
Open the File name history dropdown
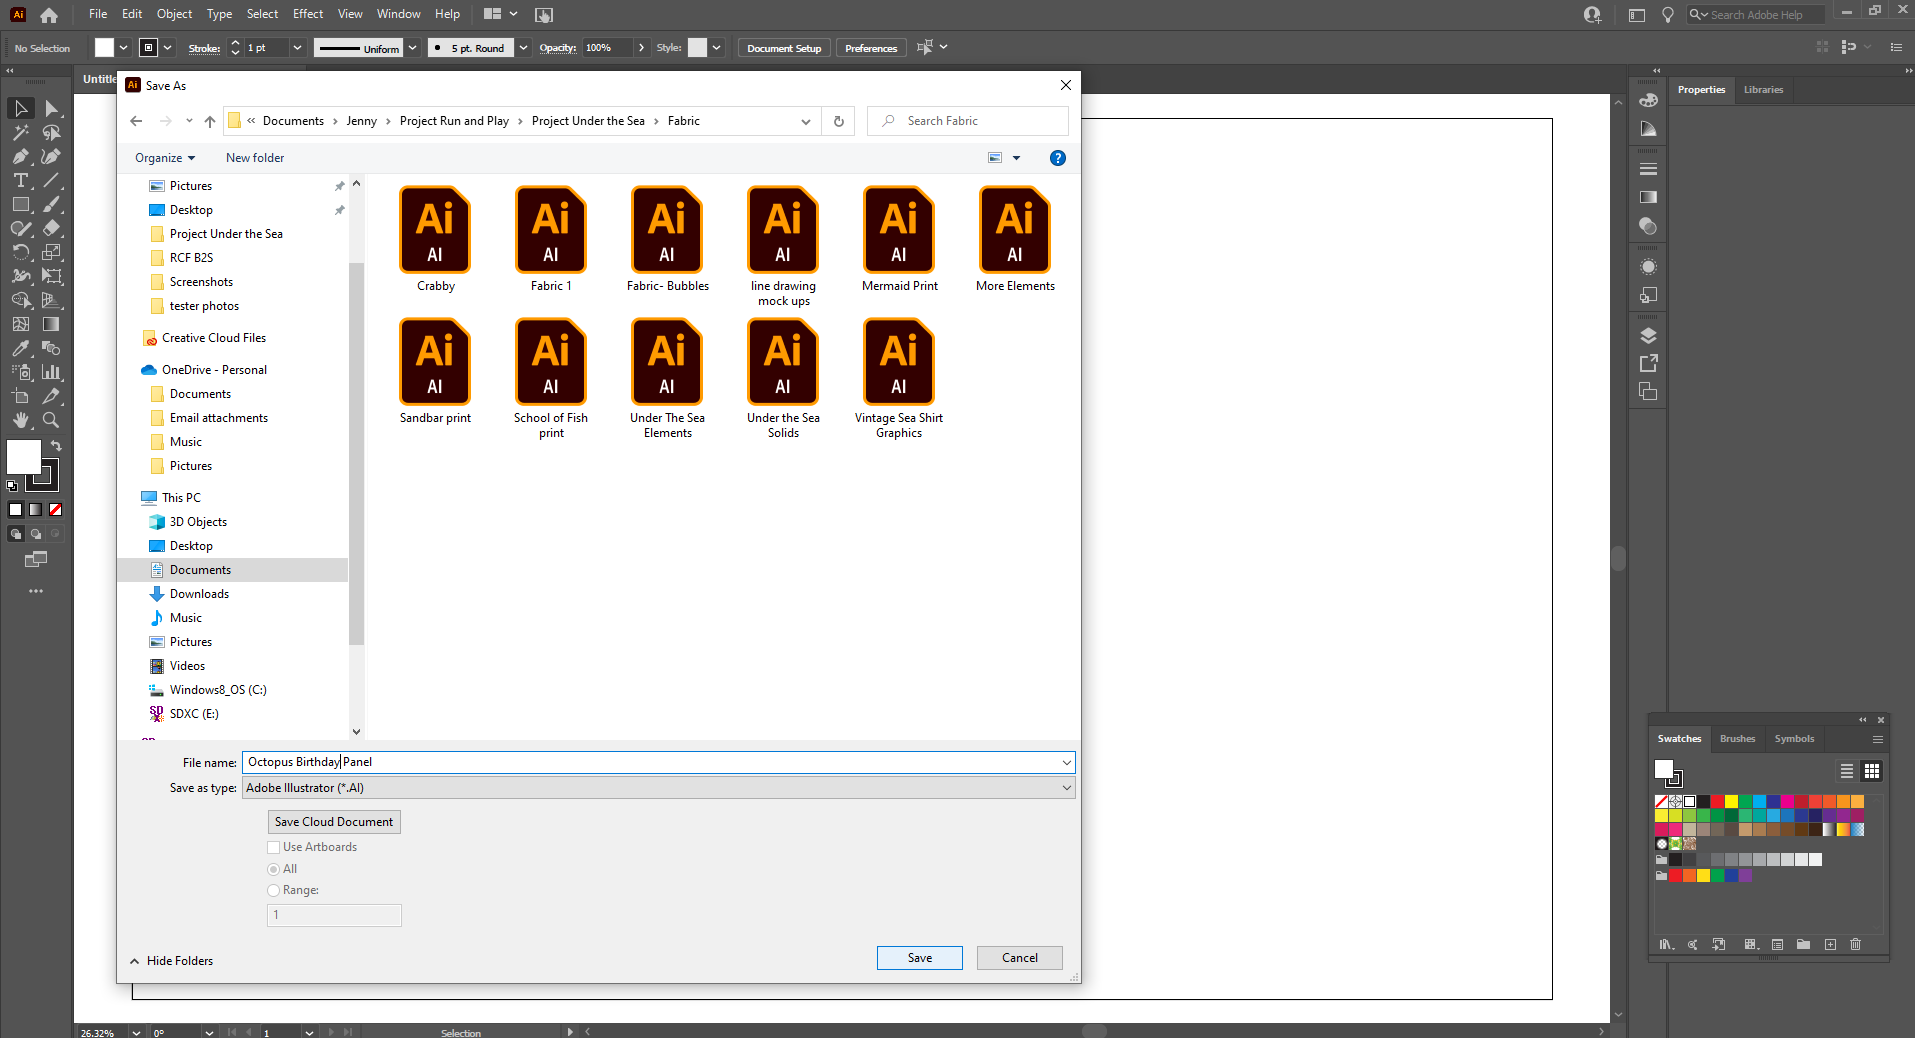1066,762
